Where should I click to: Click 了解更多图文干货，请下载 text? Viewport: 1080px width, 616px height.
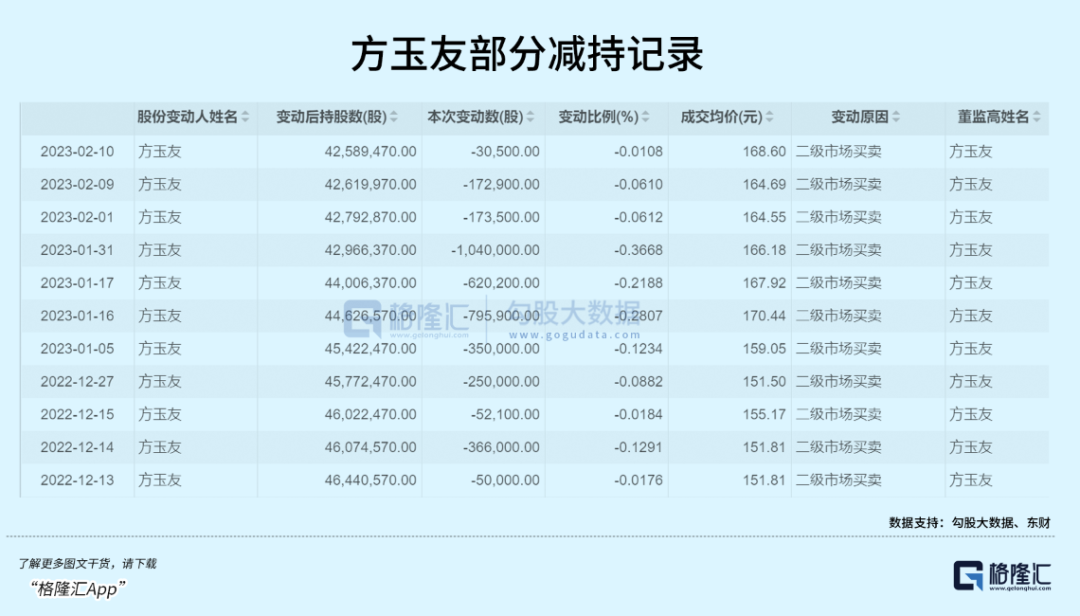pos(87,564)
